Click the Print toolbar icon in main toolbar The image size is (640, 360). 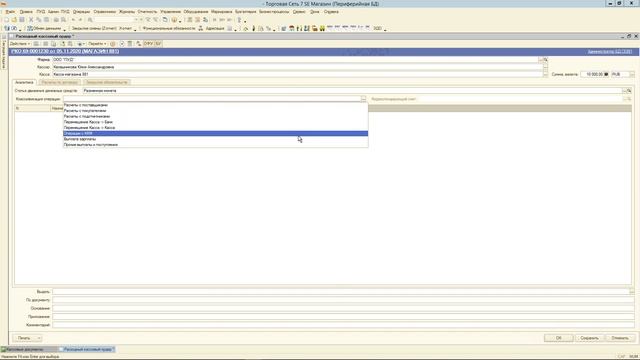(x=56, y=20)
